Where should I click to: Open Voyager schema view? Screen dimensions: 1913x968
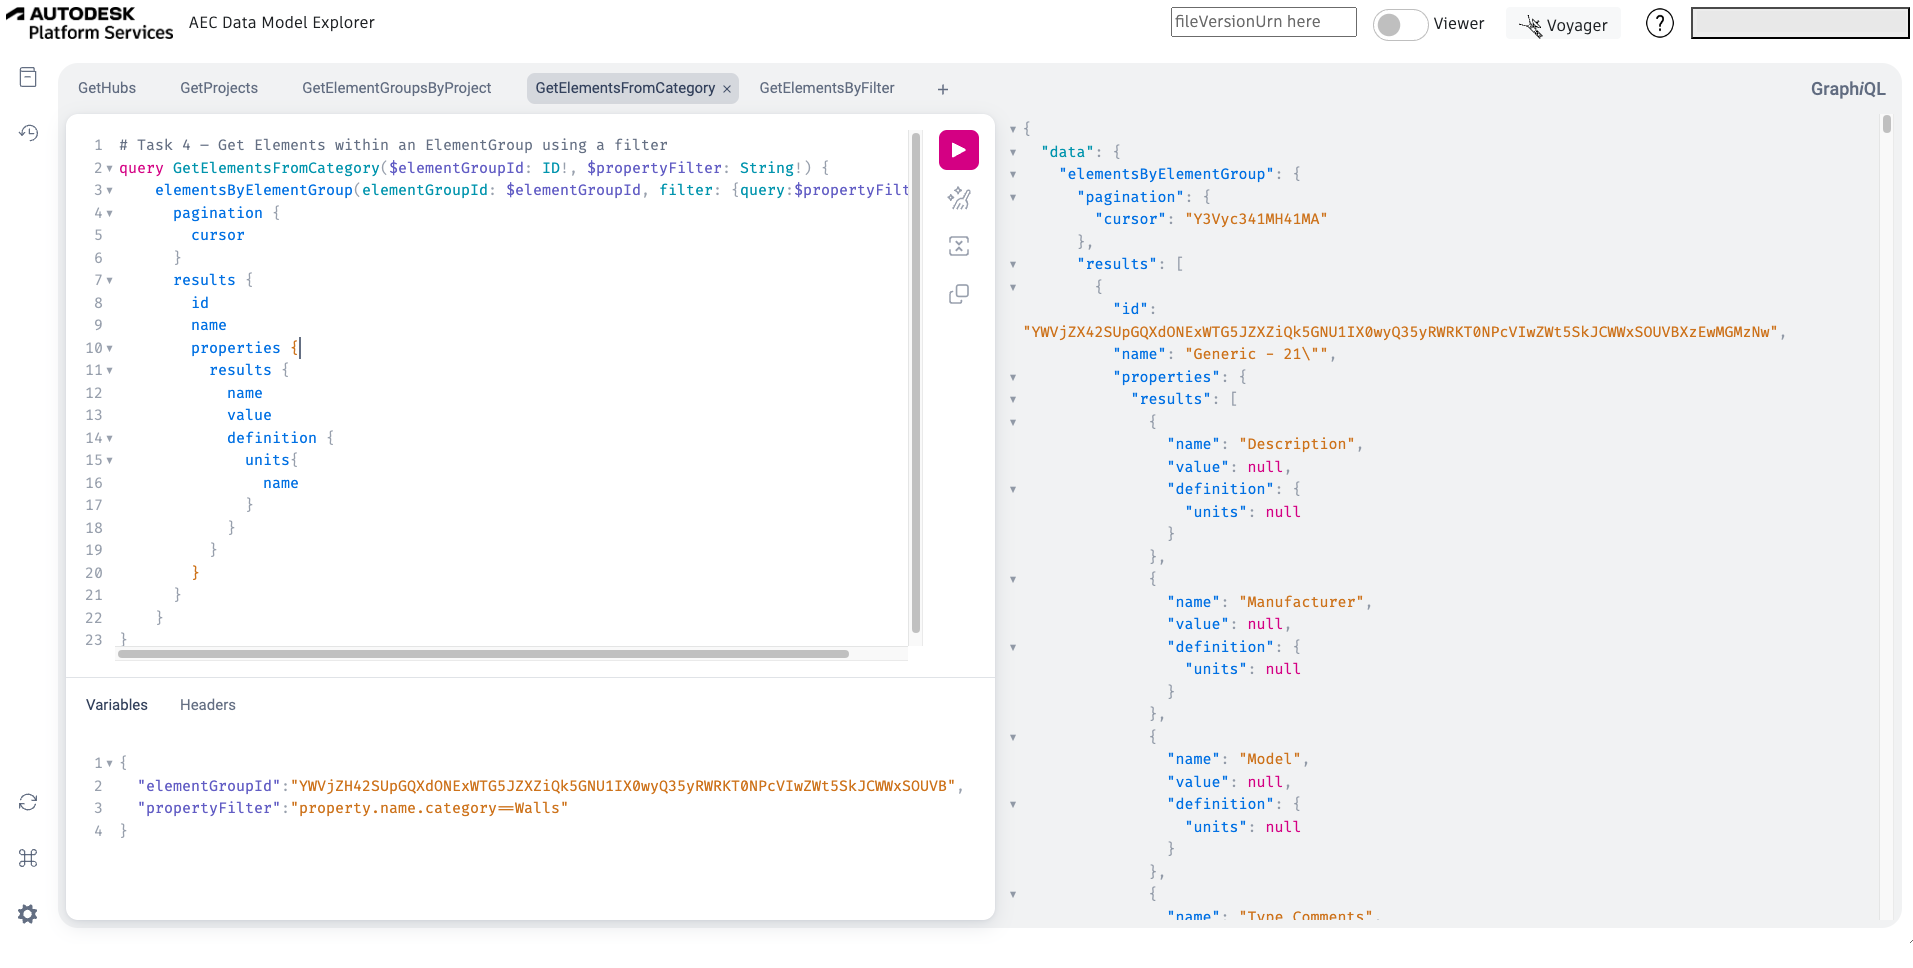click(1563, 25)
